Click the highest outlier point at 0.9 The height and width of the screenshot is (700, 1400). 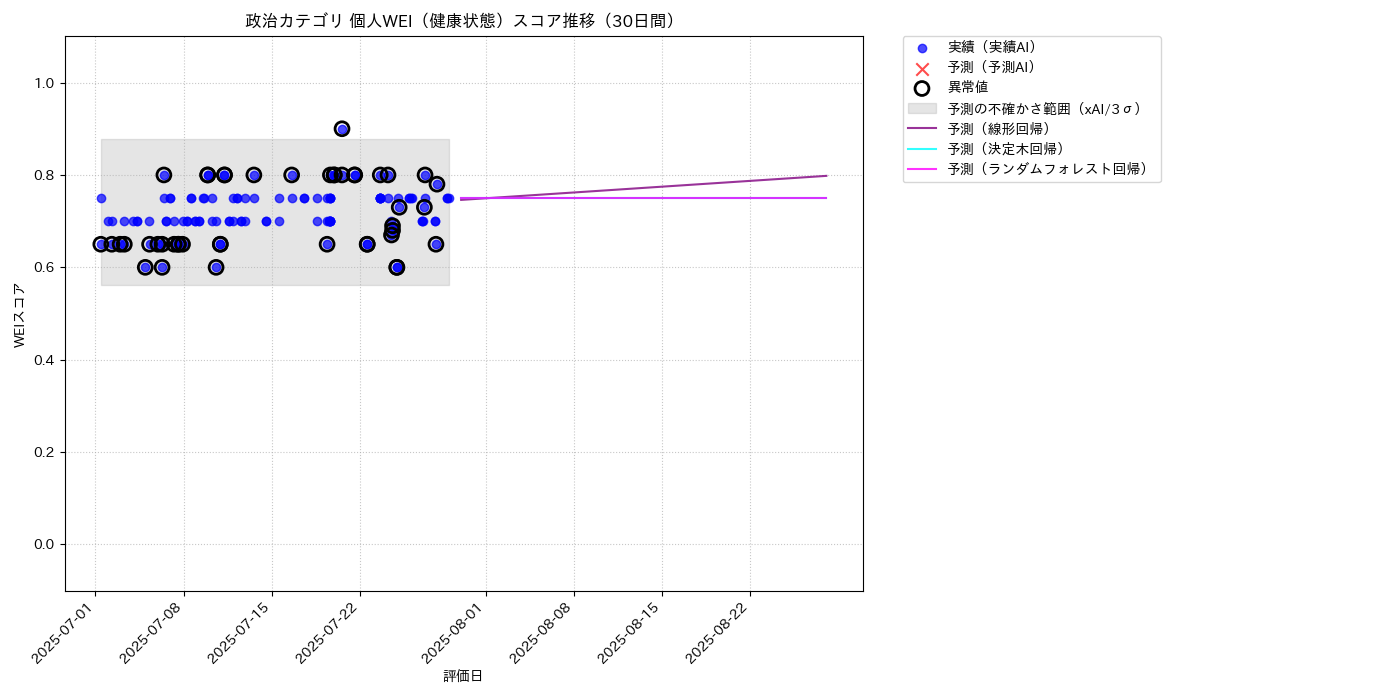click(342, 129)
